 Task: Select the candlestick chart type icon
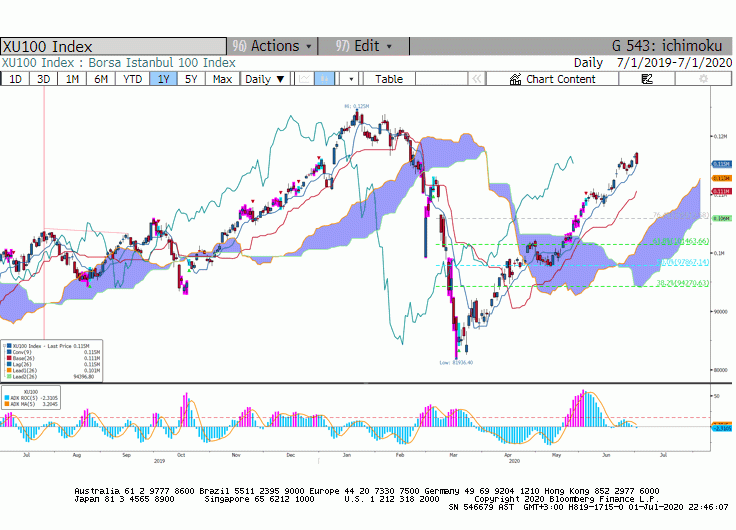point(324,79)
